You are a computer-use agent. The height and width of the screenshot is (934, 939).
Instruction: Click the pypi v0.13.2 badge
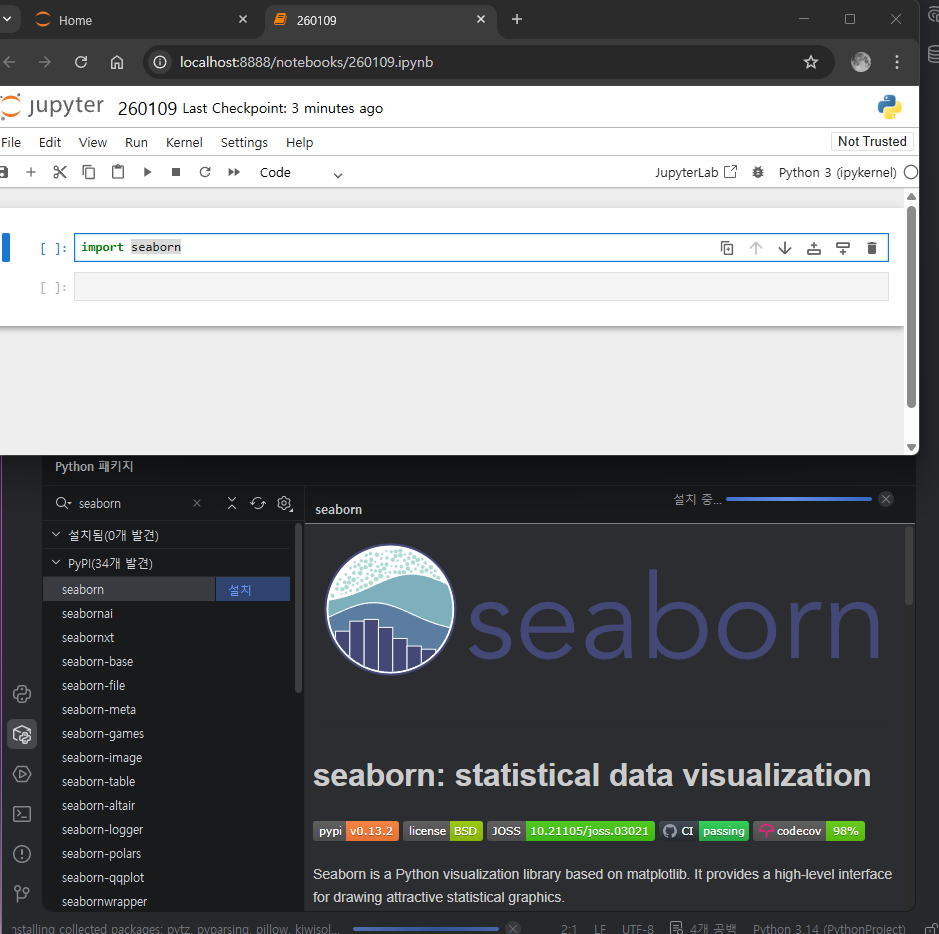tap(356, 831)
